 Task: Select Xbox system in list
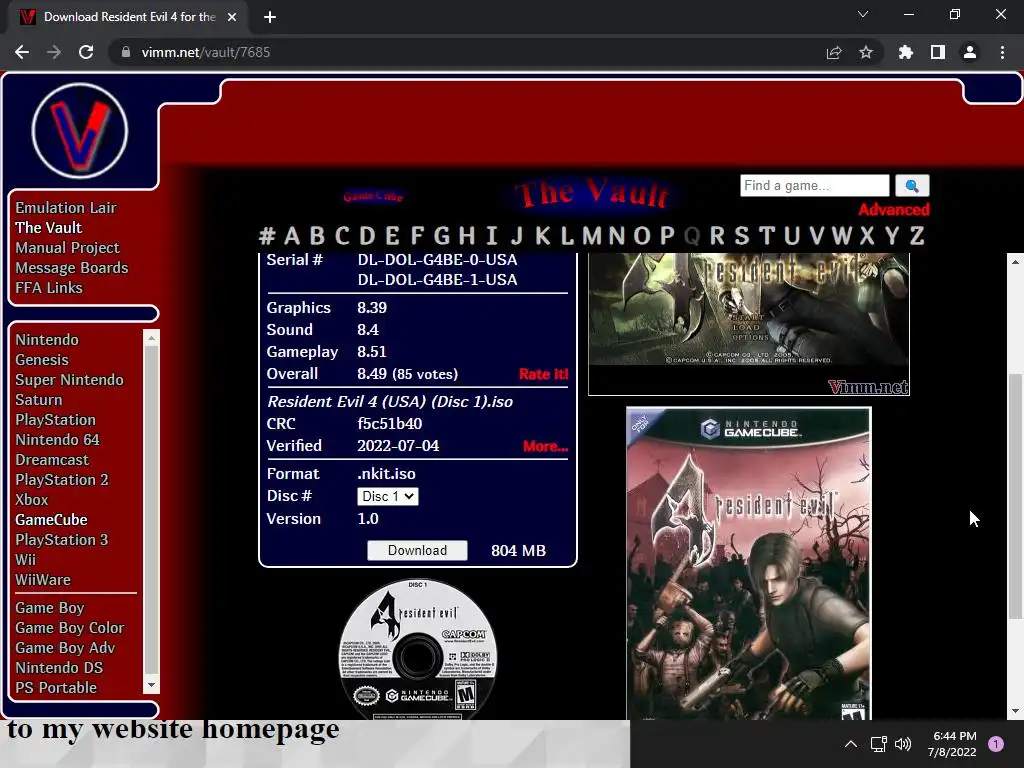coord(32,500)
